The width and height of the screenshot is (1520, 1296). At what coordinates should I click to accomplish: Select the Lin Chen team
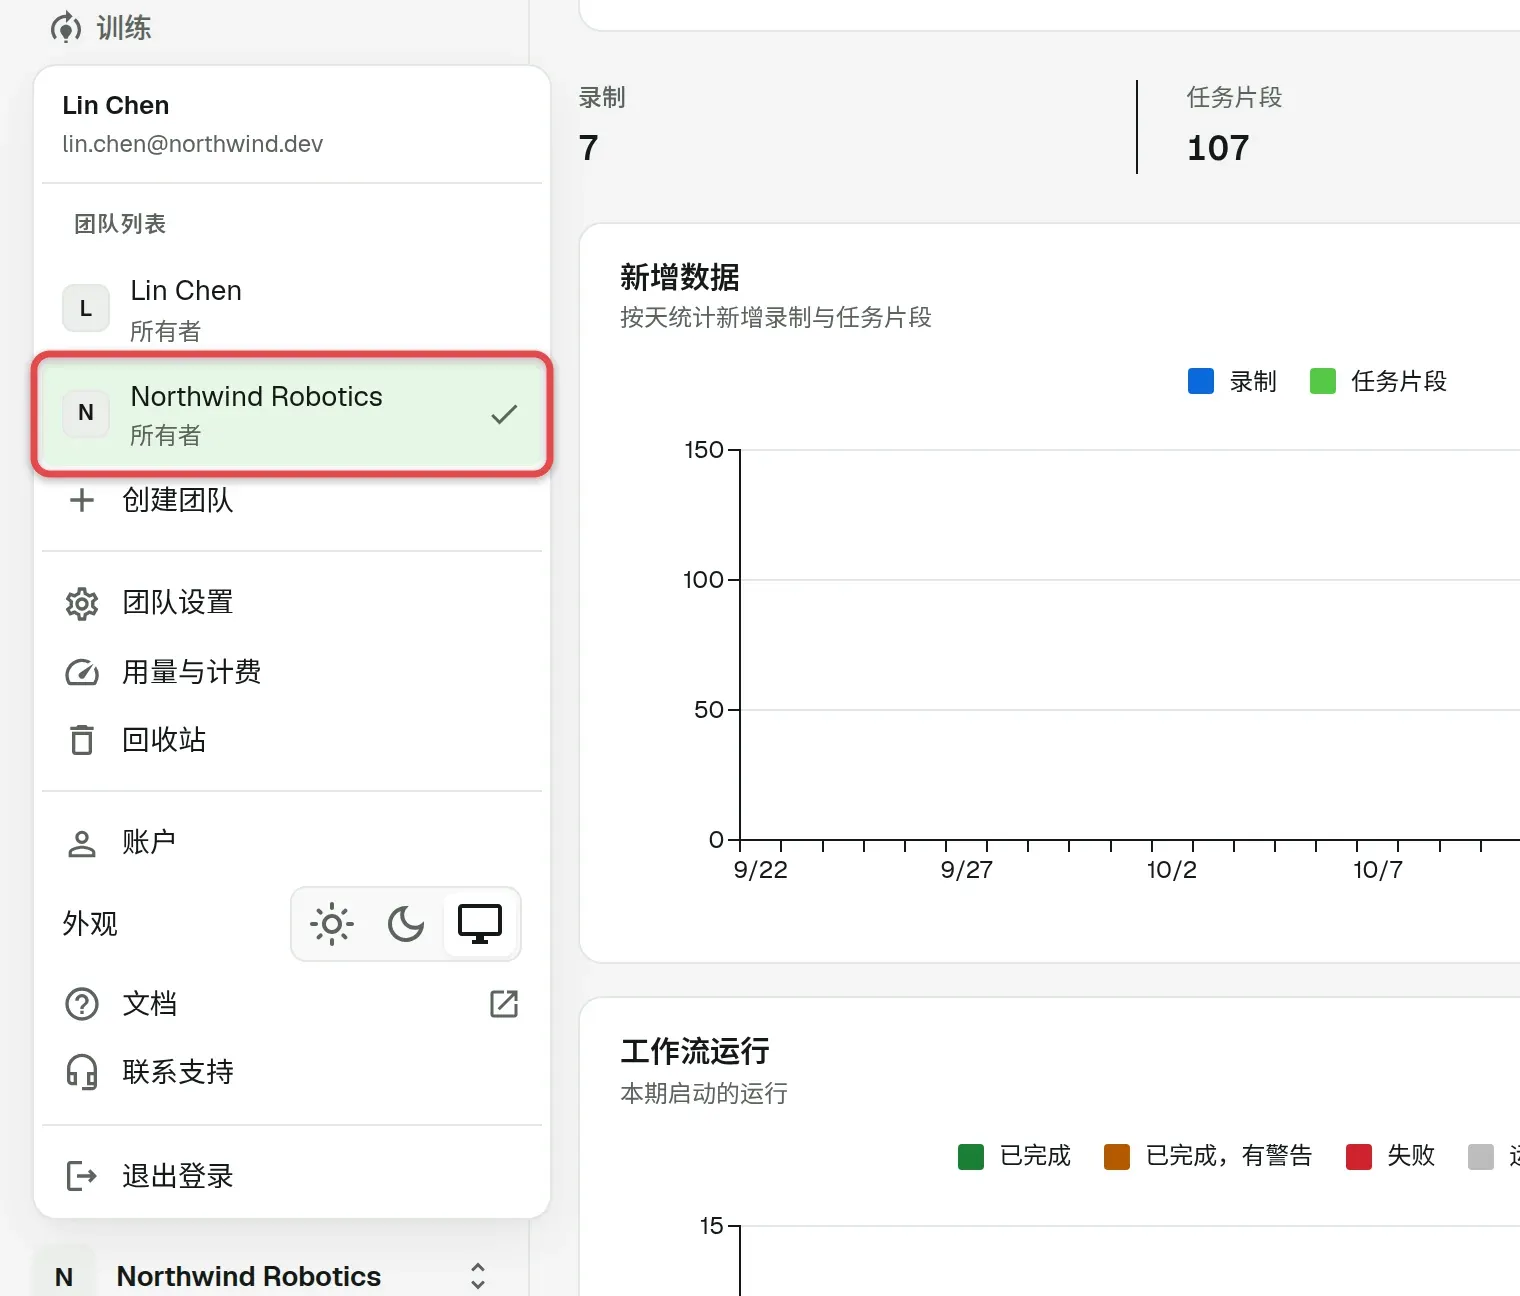[x=292, y=308]
